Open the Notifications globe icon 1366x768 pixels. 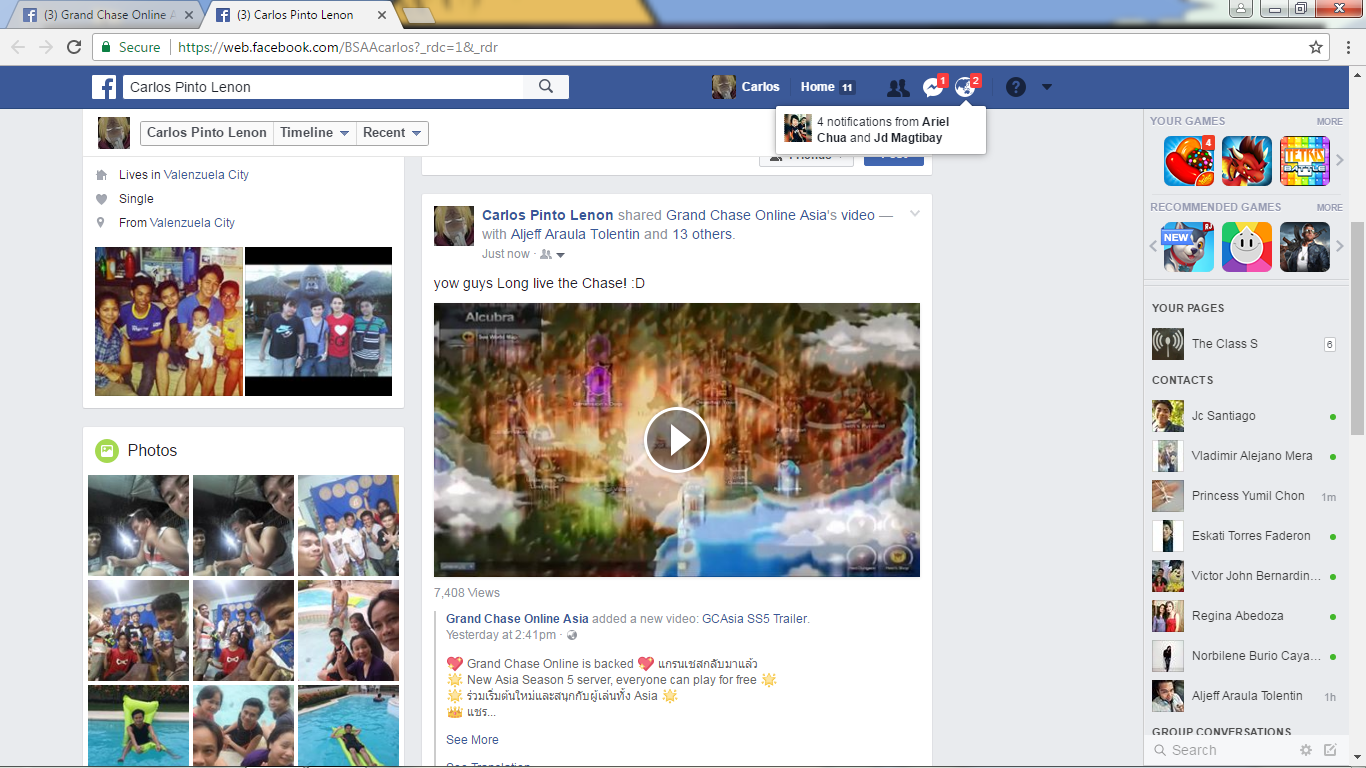coord(965,88)
